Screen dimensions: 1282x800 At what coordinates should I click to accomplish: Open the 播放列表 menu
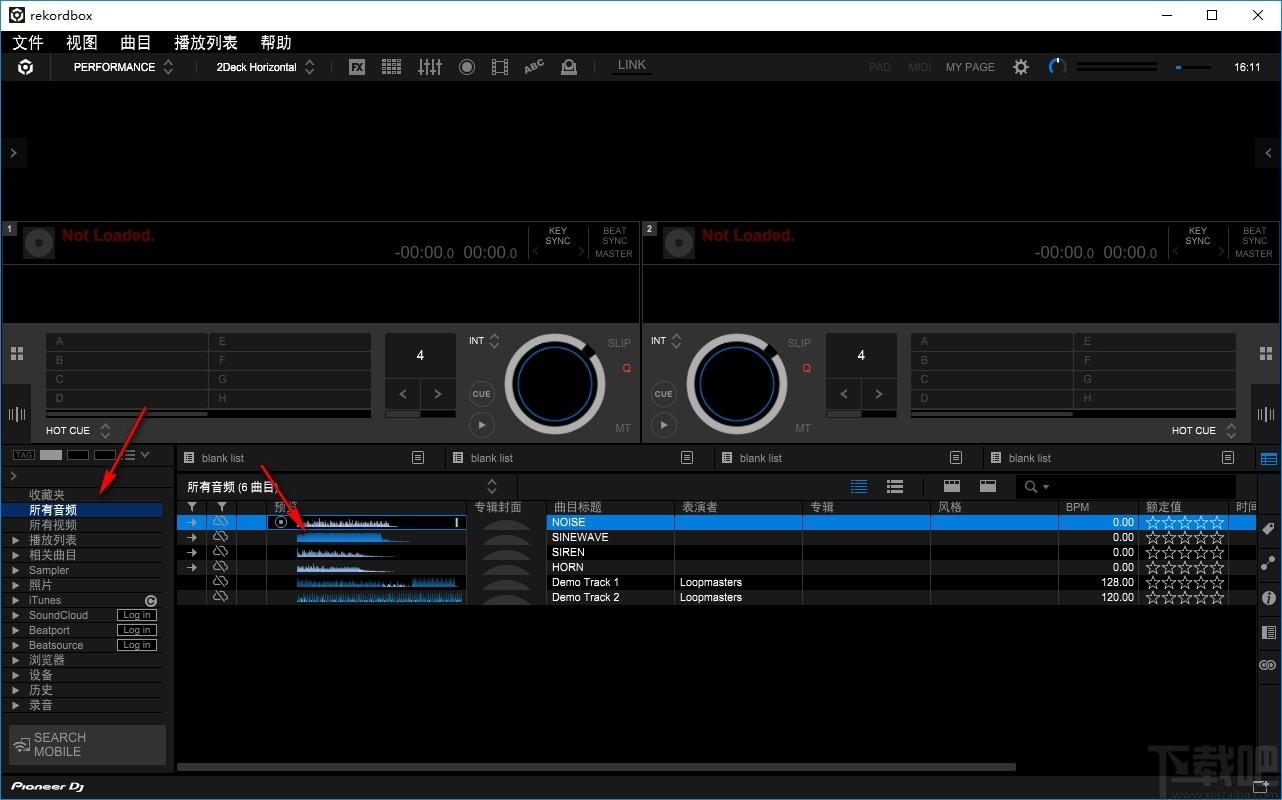click(206, 42)
